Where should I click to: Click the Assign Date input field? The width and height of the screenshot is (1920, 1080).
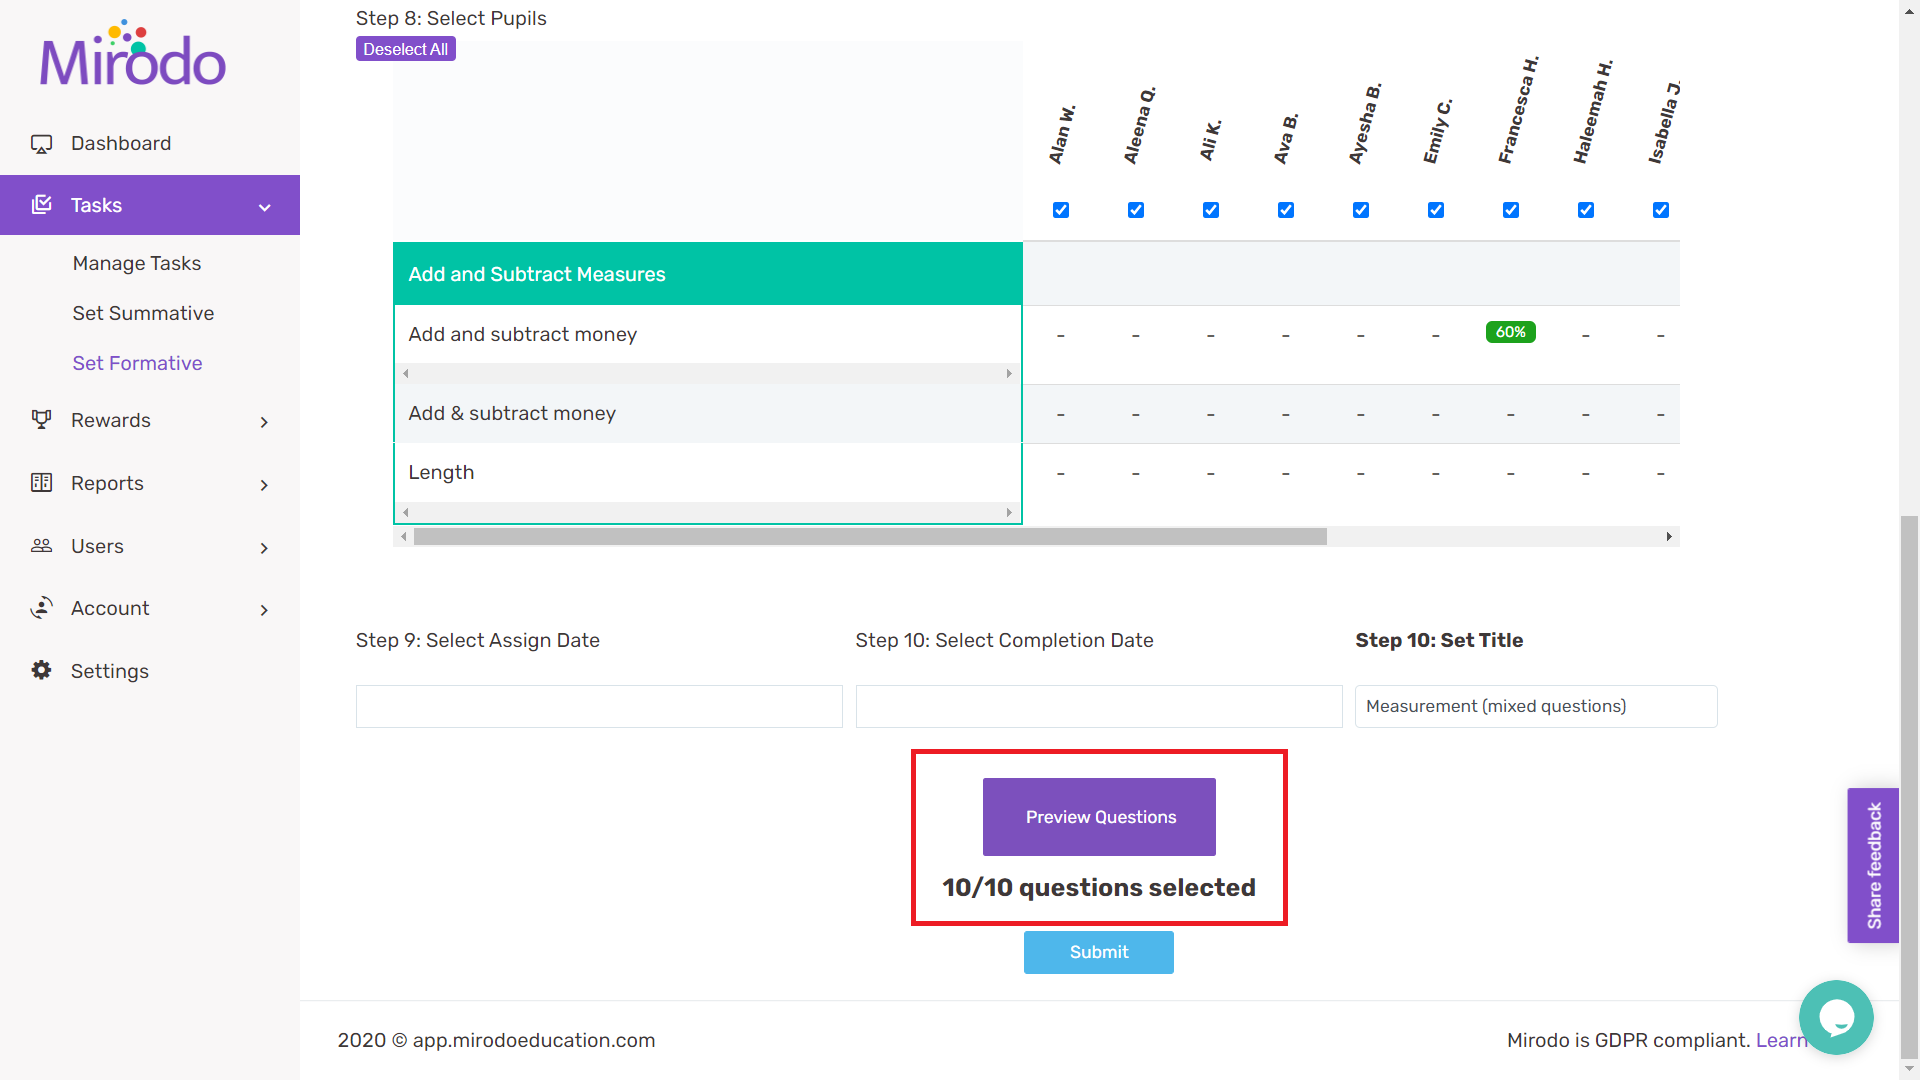pos(599,706)
